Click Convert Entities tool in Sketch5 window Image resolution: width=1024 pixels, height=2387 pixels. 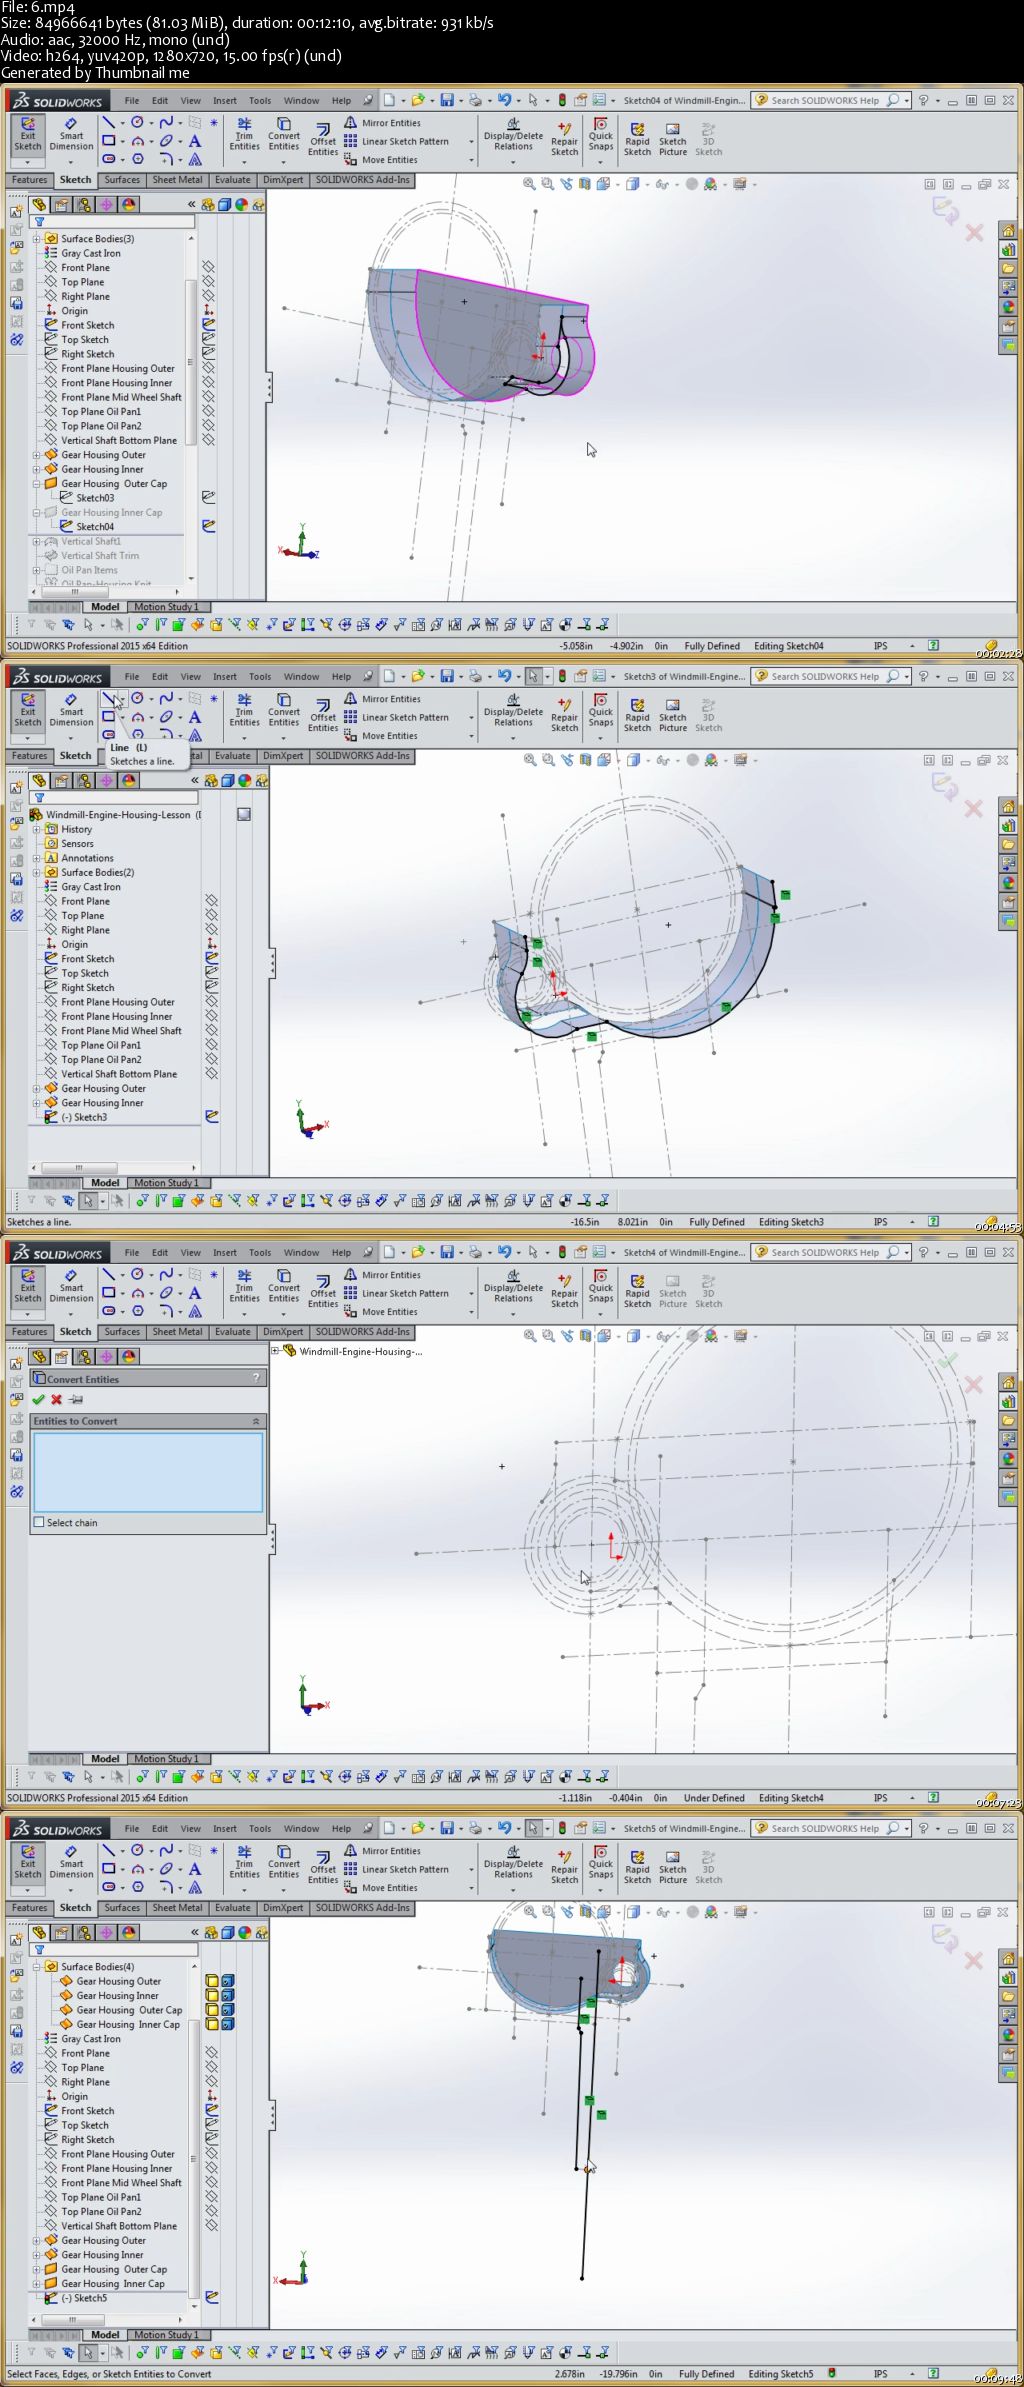pos(284,1863)
